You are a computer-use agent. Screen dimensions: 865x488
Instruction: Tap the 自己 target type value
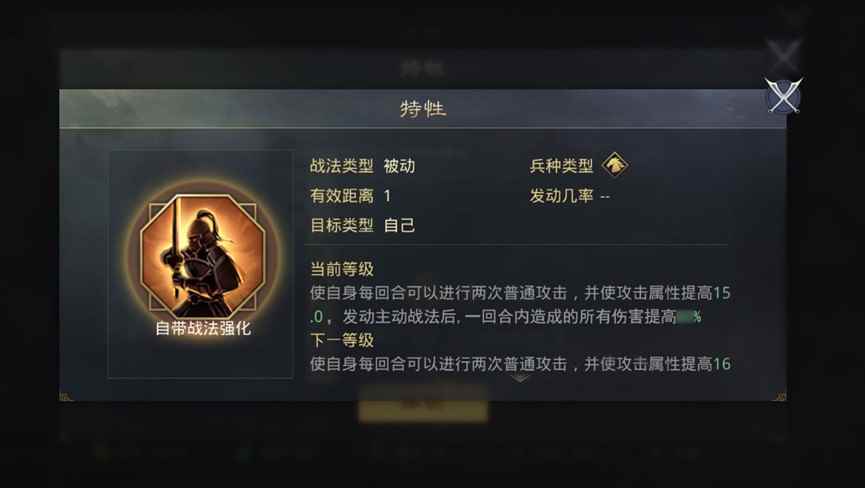coord(399,225)
